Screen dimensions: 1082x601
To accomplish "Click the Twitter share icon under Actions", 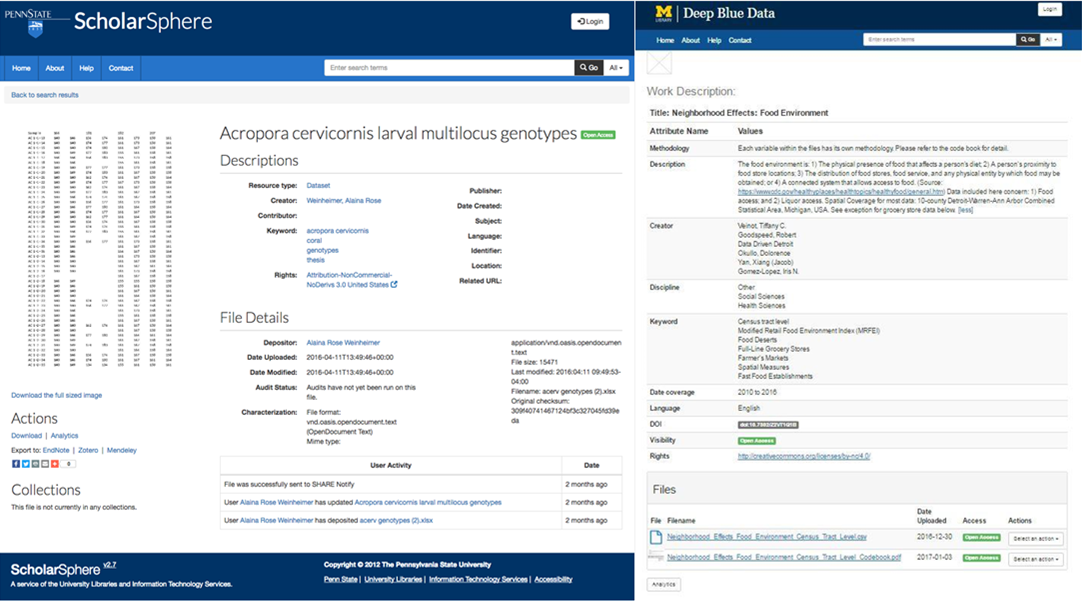I will click(25, 464).
